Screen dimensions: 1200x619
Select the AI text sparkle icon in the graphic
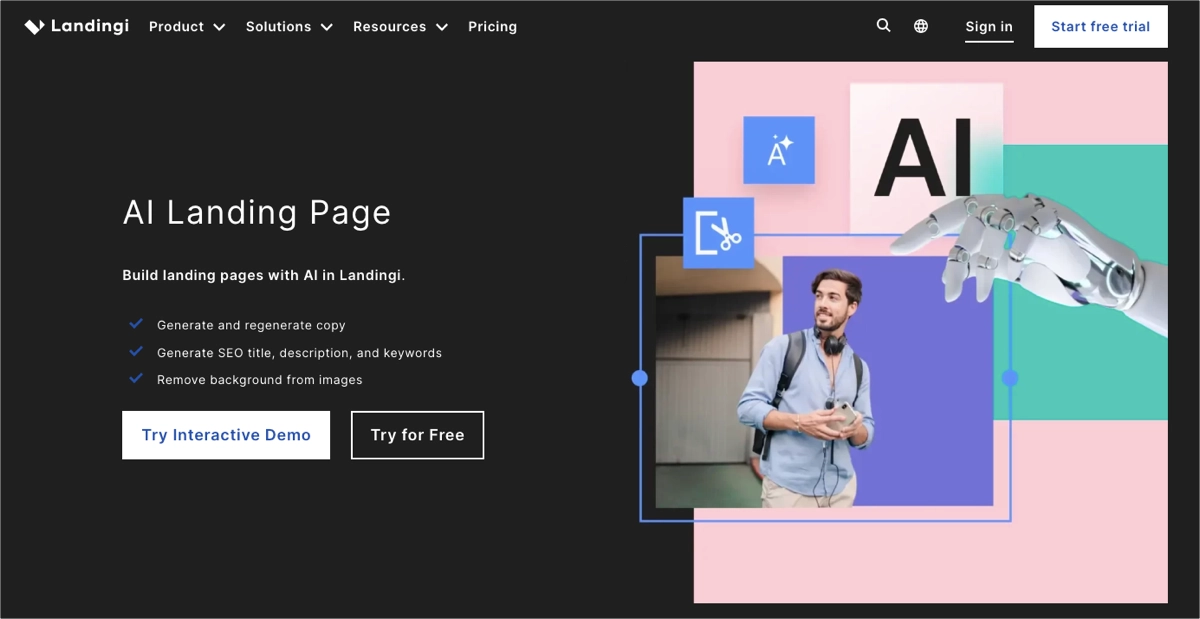[779, 151]
